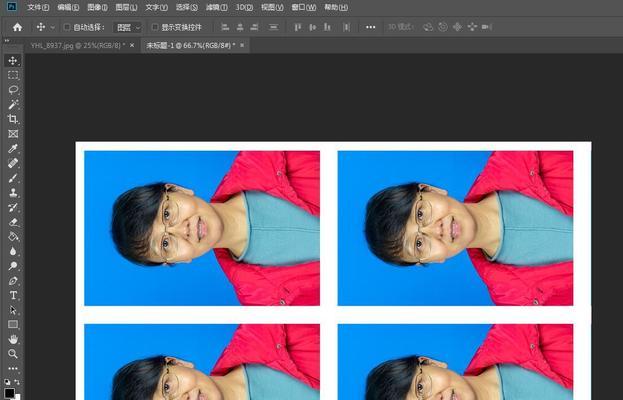Viewport: 623px width, 400px height.
Task: Open the 视图(V) menu
Action: pyautogui.click(x=272, y=7)
